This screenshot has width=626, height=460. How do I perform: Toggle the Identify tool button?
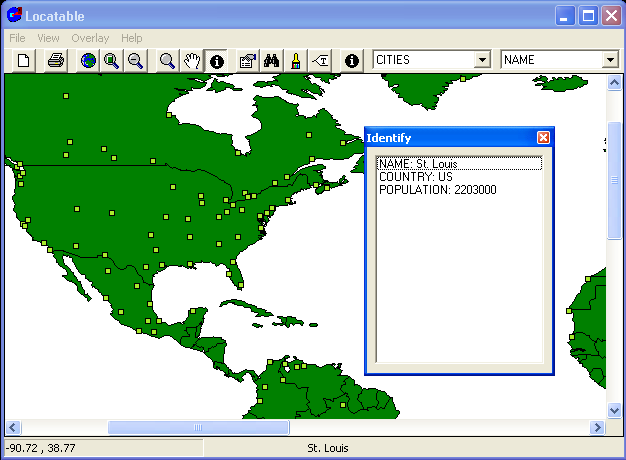[216, 61]
